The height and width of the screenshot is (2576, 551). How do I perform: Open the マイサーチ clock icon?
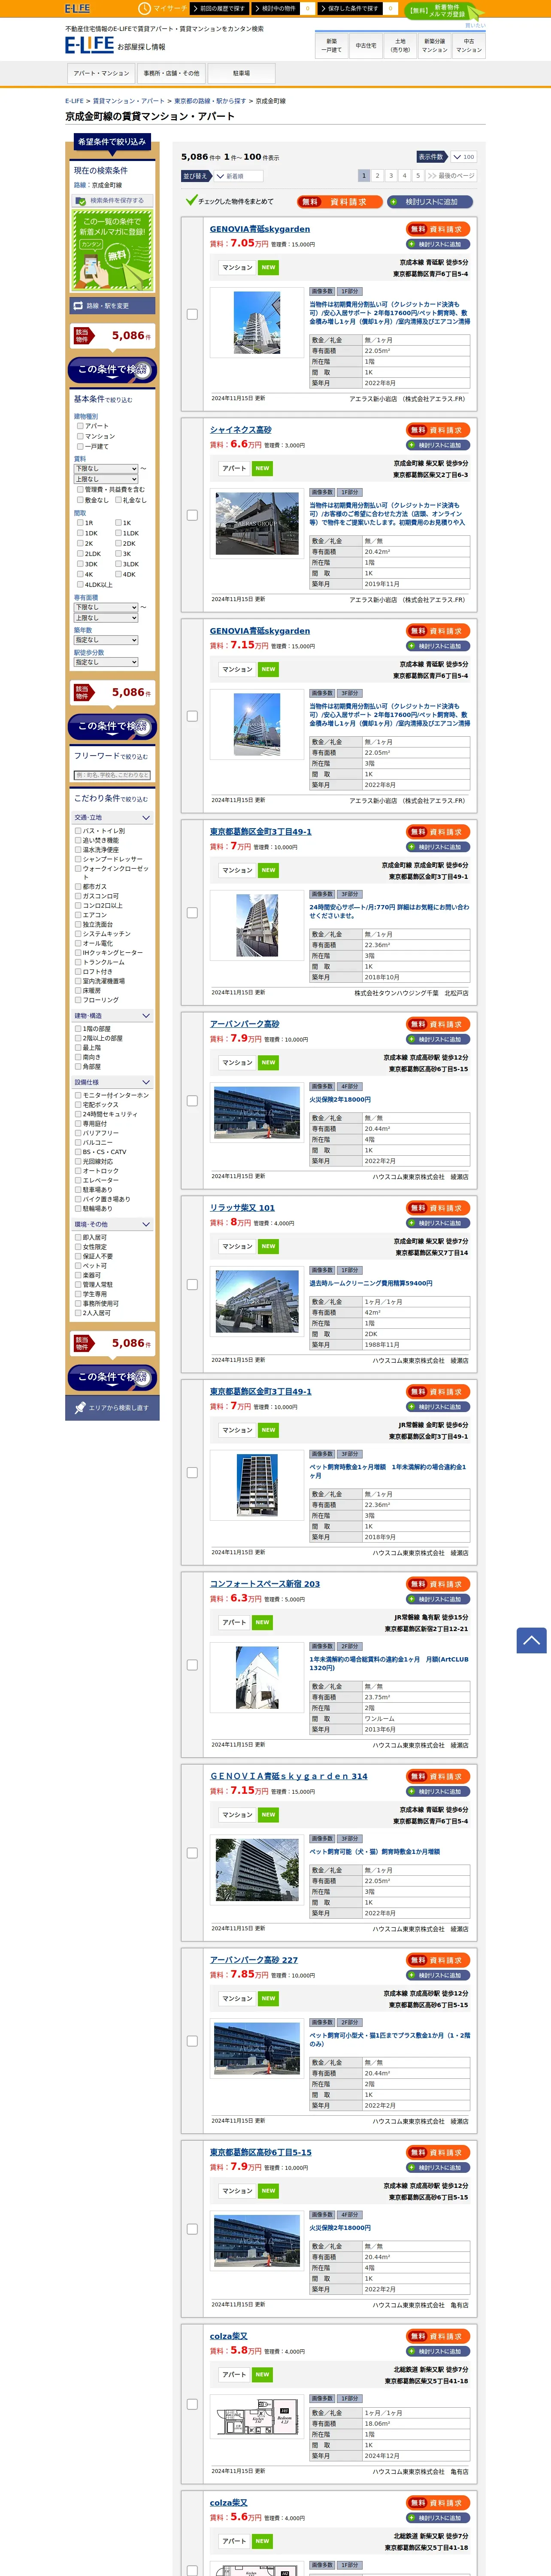[x=144, y=8]
